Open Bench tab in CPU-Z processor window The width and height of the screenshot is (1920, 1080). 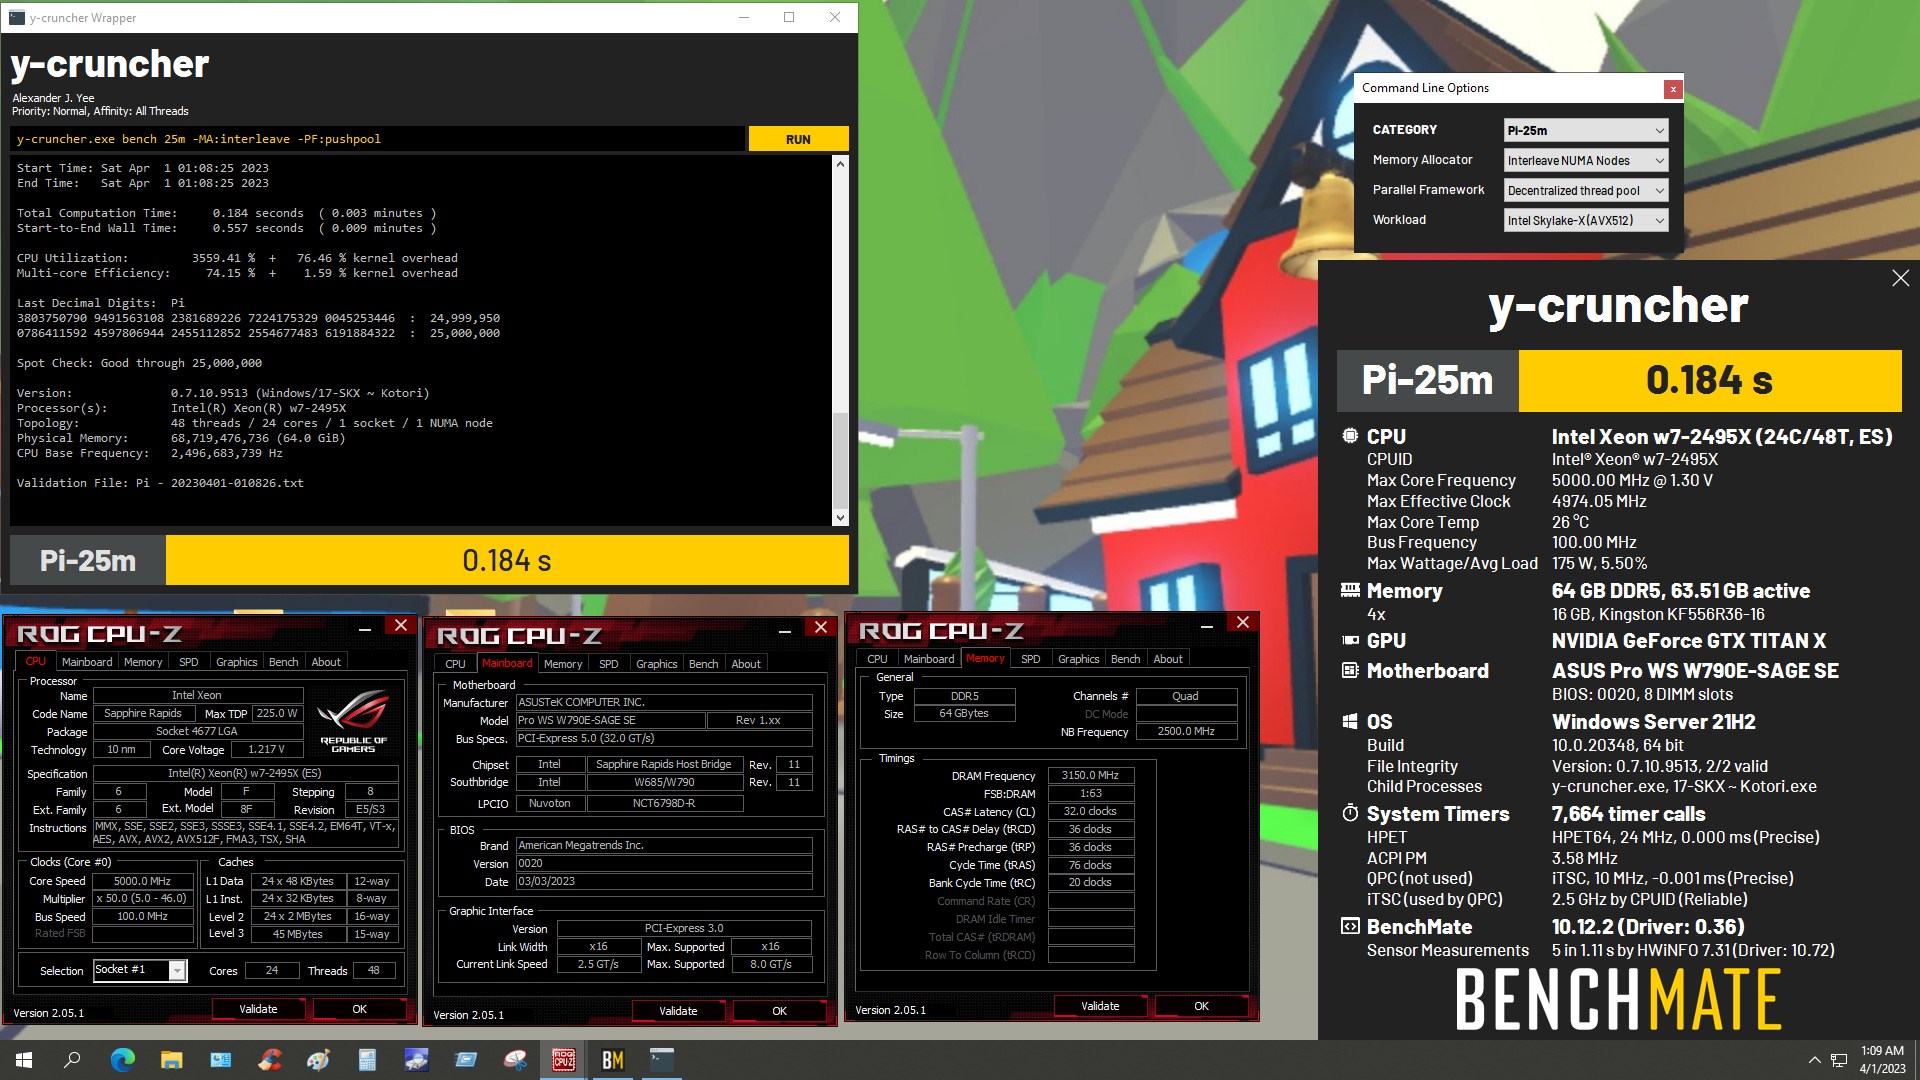pyautogui.click(x=283, y=662)
